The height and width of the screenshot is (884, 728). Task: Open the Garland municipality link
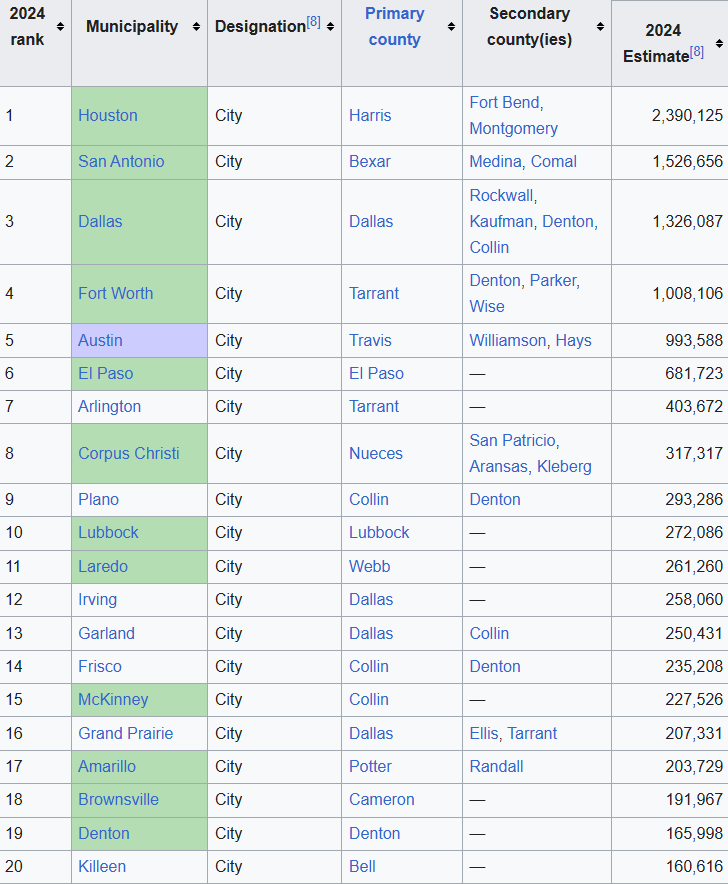point(107,633)
